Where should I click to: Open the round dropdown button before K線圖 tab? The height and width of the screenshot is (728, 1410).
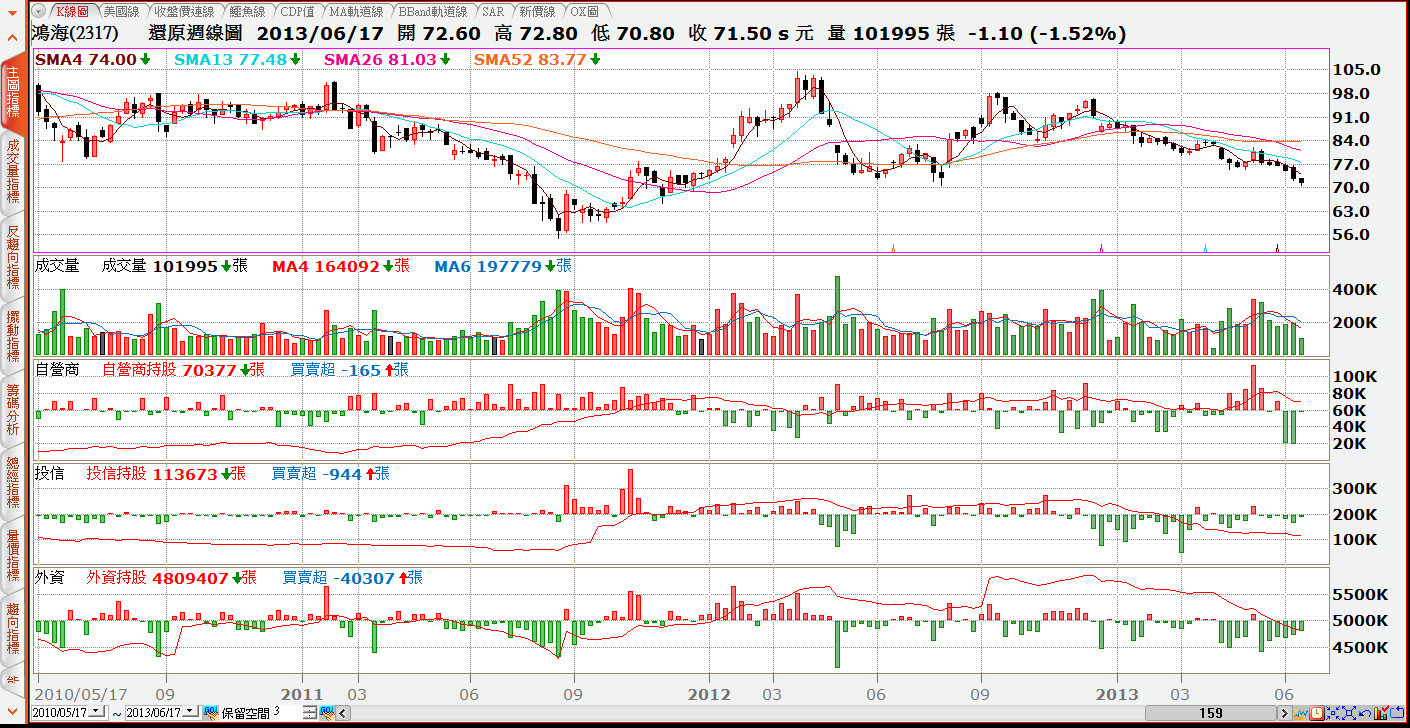[x=39, y=11]
